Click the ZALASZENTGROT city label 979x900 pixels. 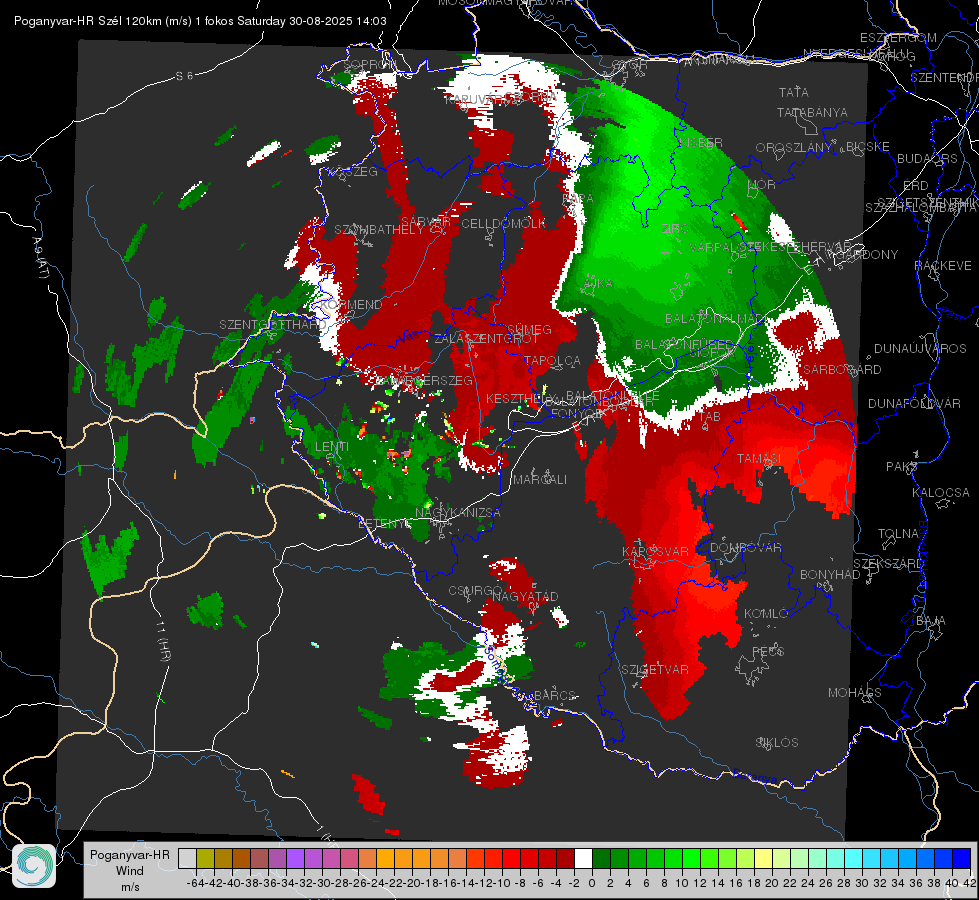(486, 339)
